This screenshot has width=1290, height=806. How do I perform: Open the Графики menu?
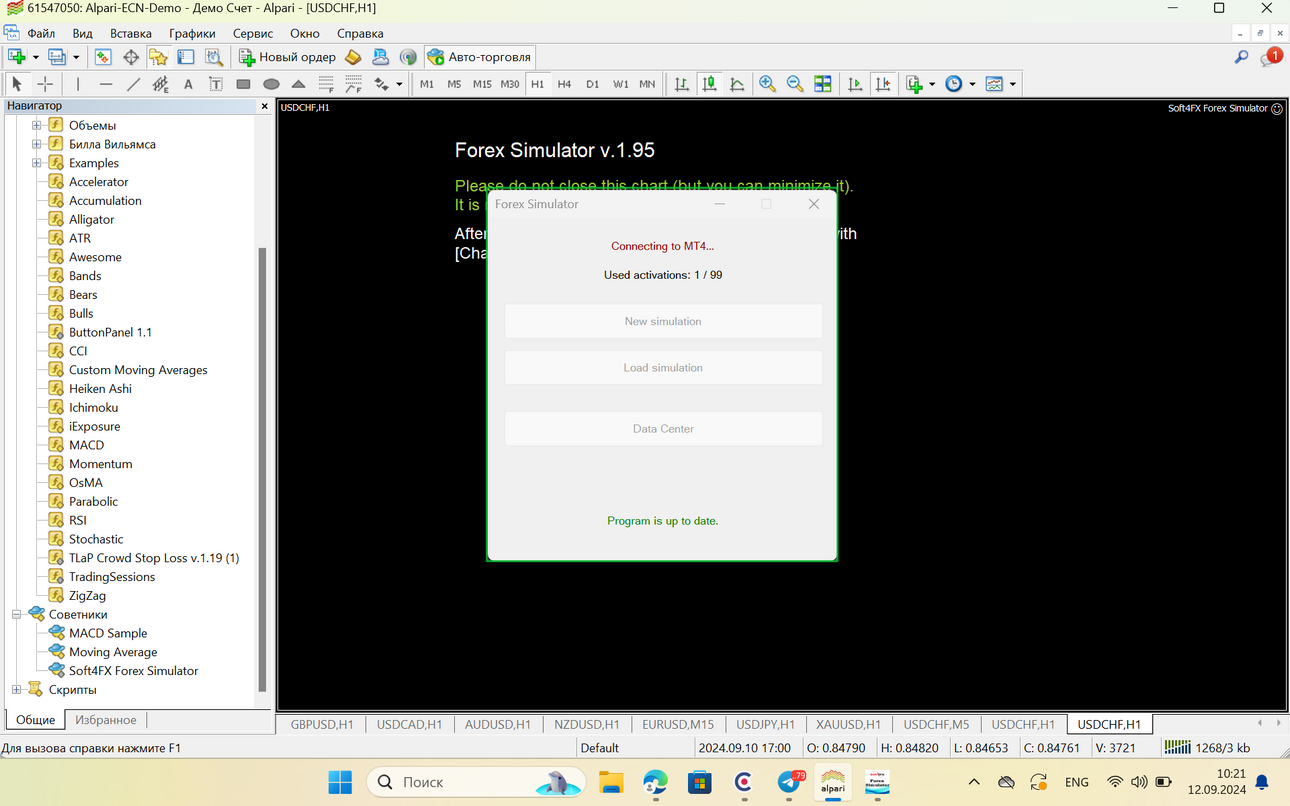(x=192, y=33)
